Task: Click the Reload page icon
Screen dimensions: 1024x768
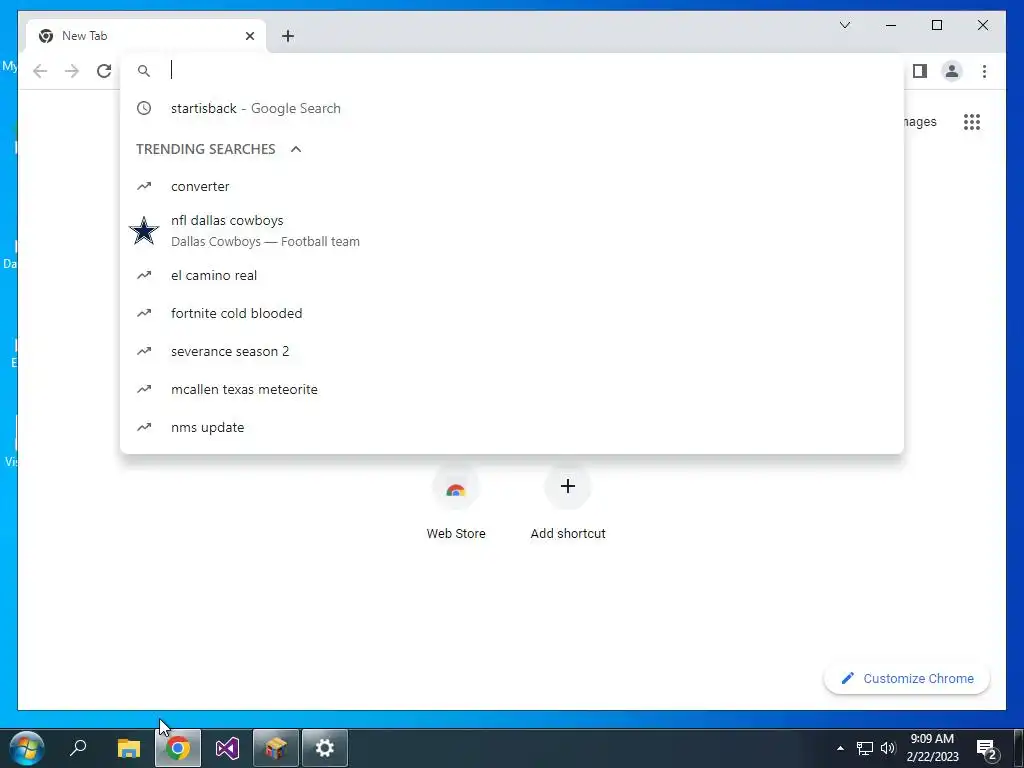Action: [x=104, y=71]
